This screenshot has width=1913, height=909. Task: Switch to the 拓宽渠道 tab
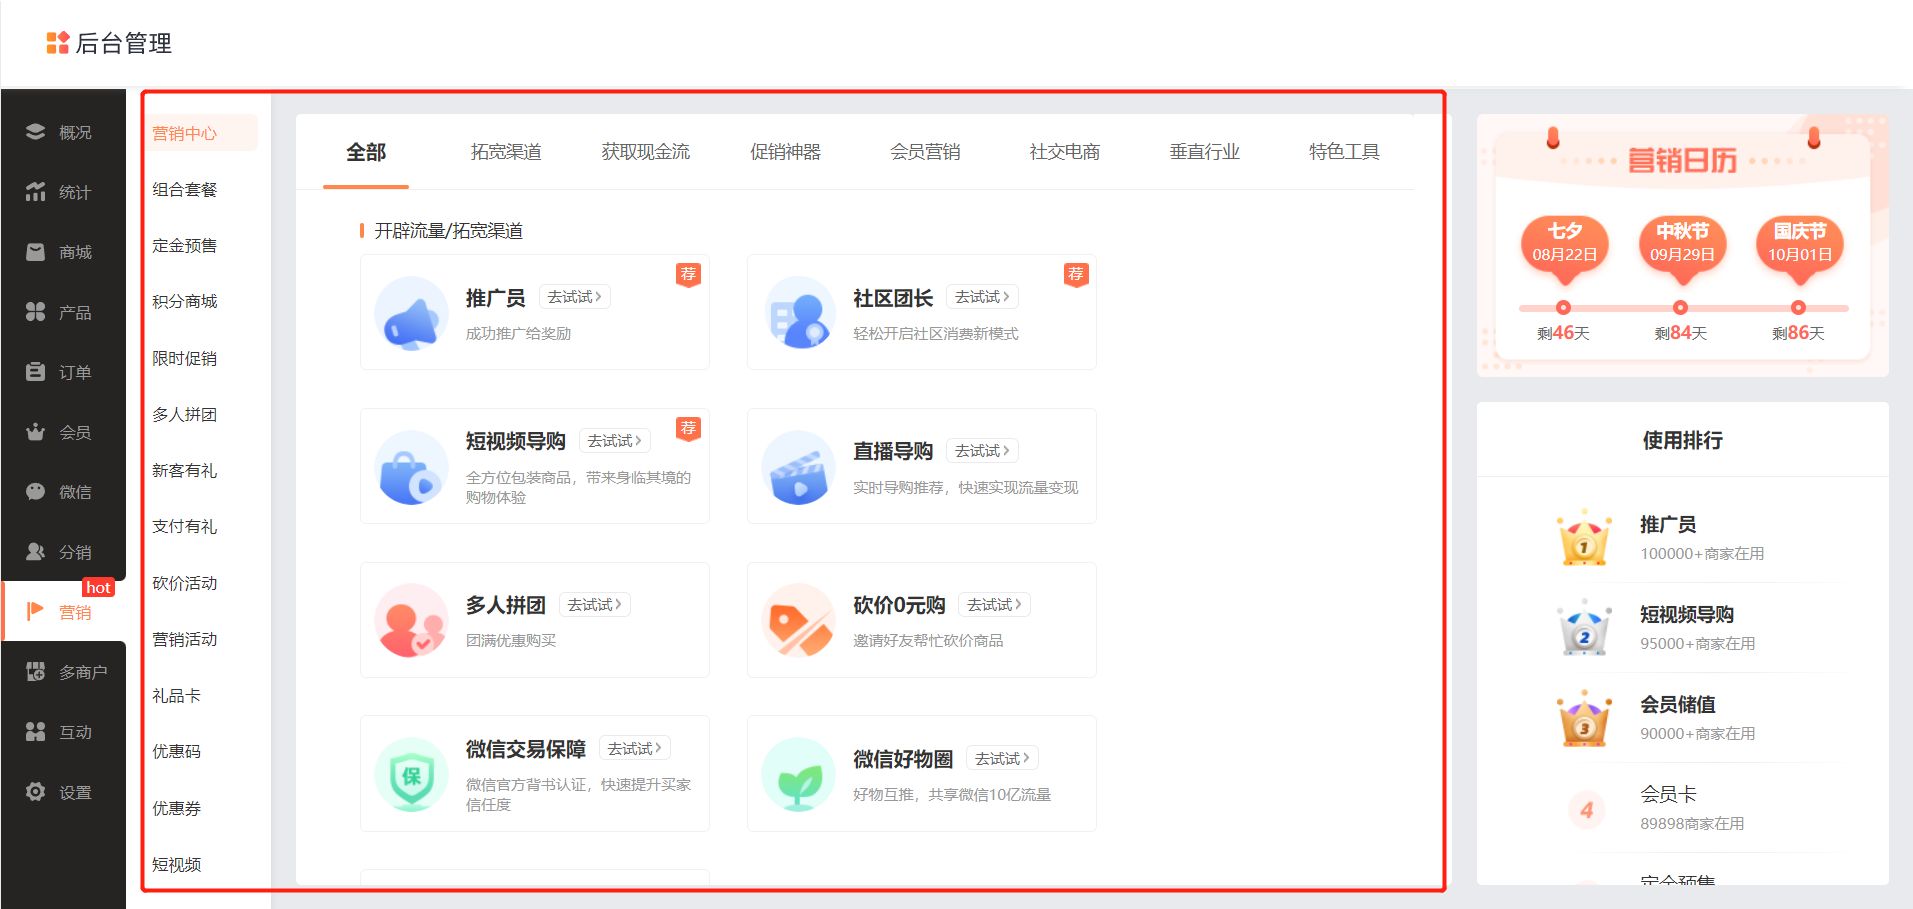click(x=506, y=152)
